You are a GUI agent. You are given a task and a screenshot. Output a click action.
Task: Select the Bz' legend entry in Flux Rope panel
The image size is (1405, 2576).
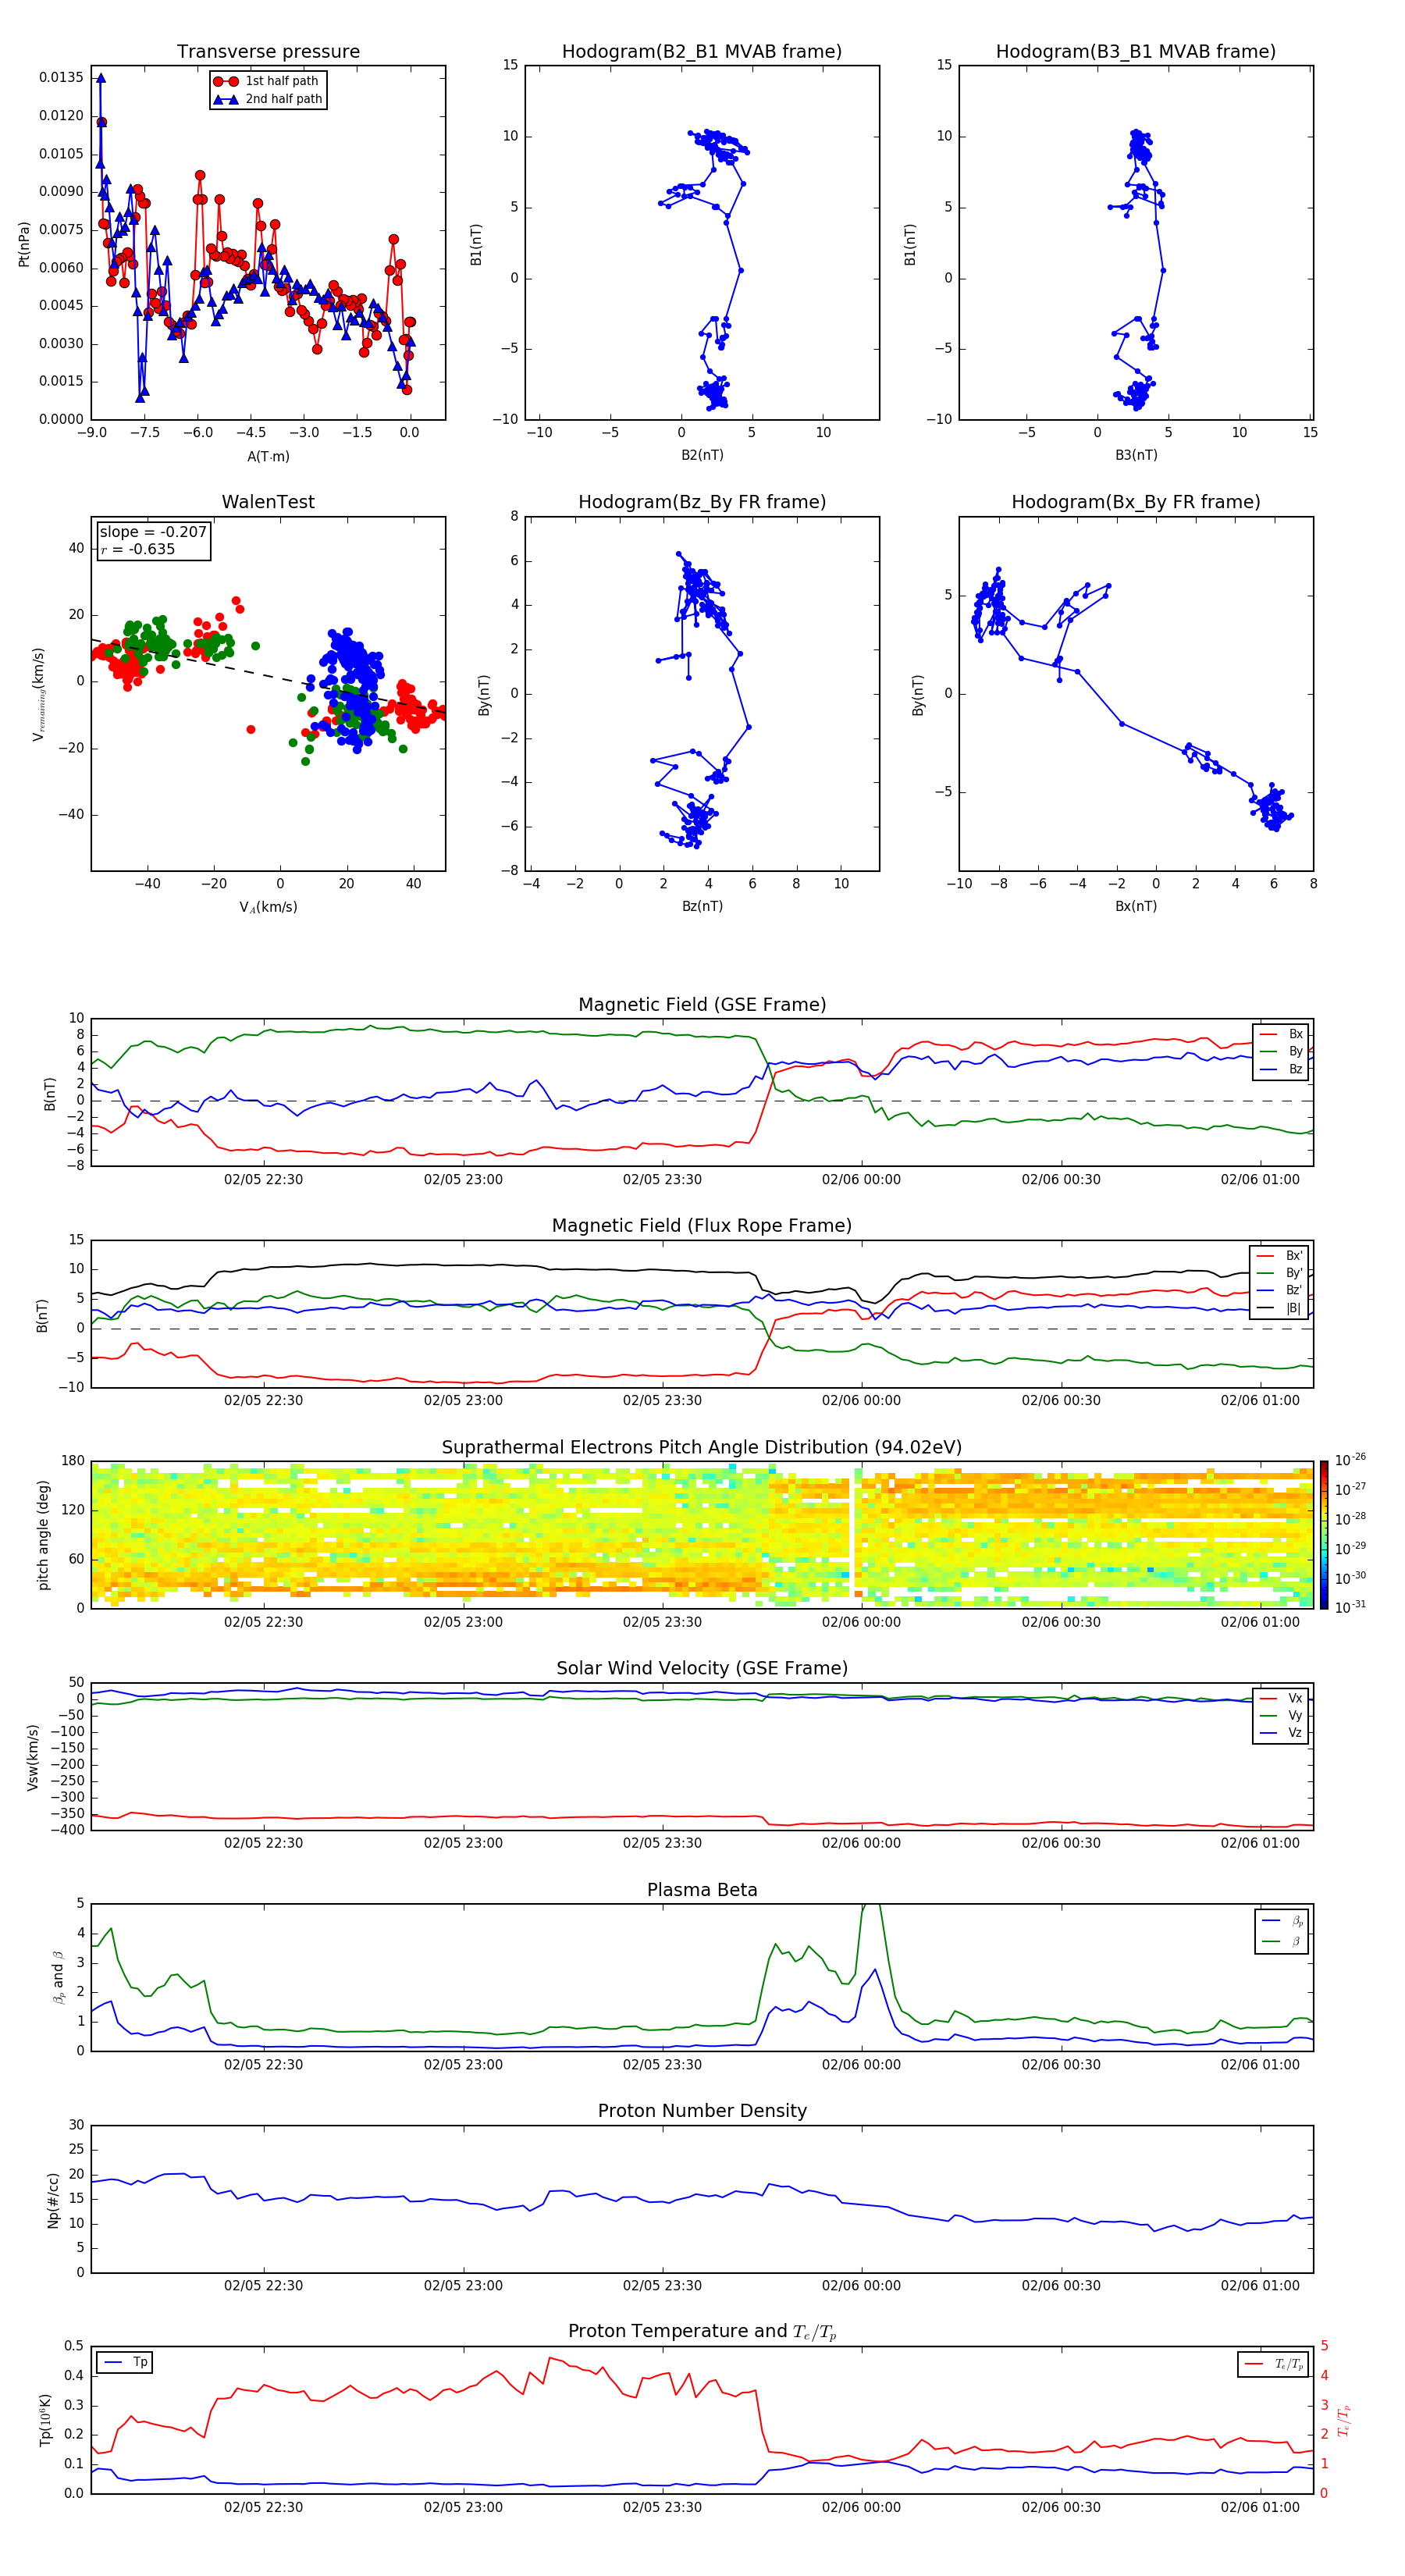[1279, 1290]
